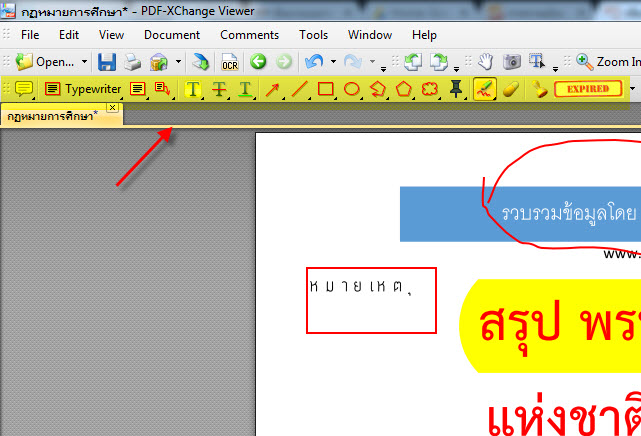
Task: Open toolbar options arrow after rotate icons
Action: [456, 69]
